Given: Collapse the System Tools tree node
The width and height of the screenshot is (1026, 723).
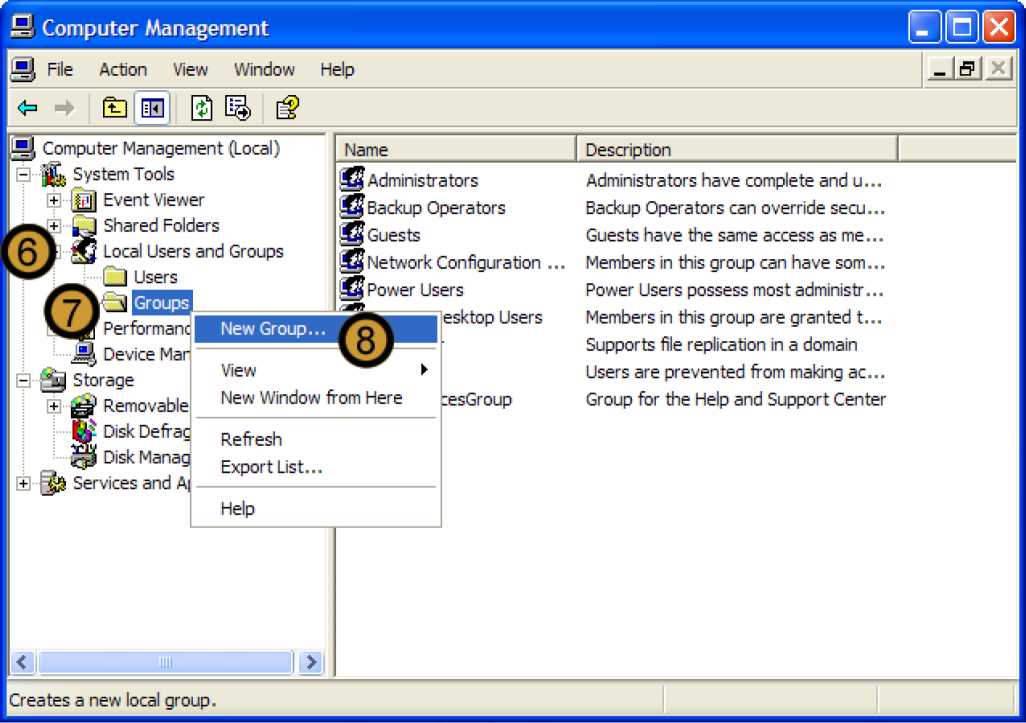Looking at the screenshot, I should click(x=24, y=175).
